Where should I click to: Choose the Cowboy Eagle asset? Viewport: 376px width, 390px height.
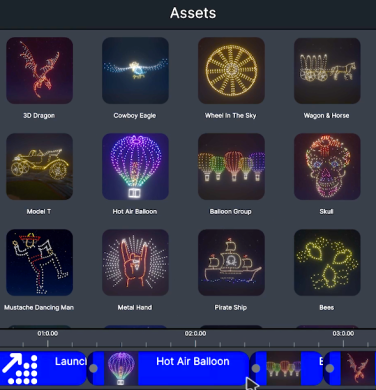135,70
